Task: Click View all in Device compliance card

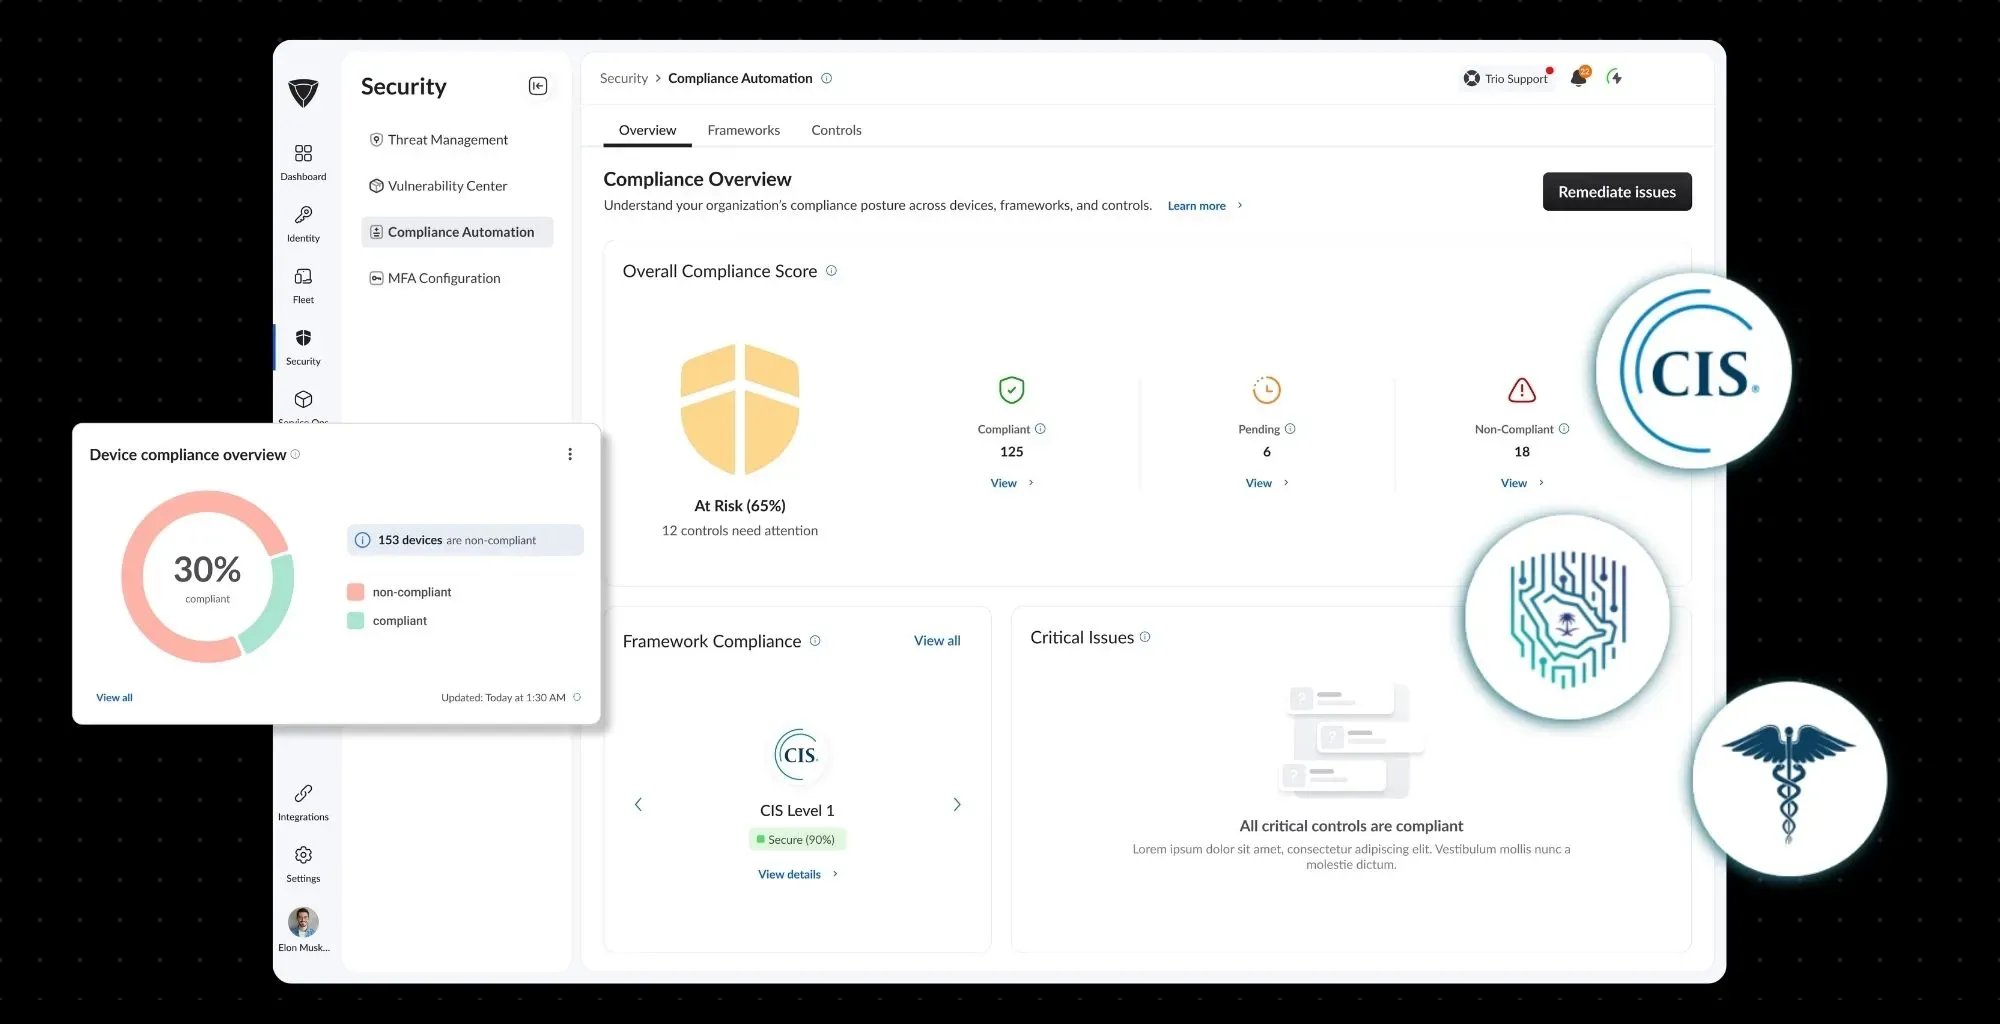Action: pyautogui.click(x=114, y=698)
